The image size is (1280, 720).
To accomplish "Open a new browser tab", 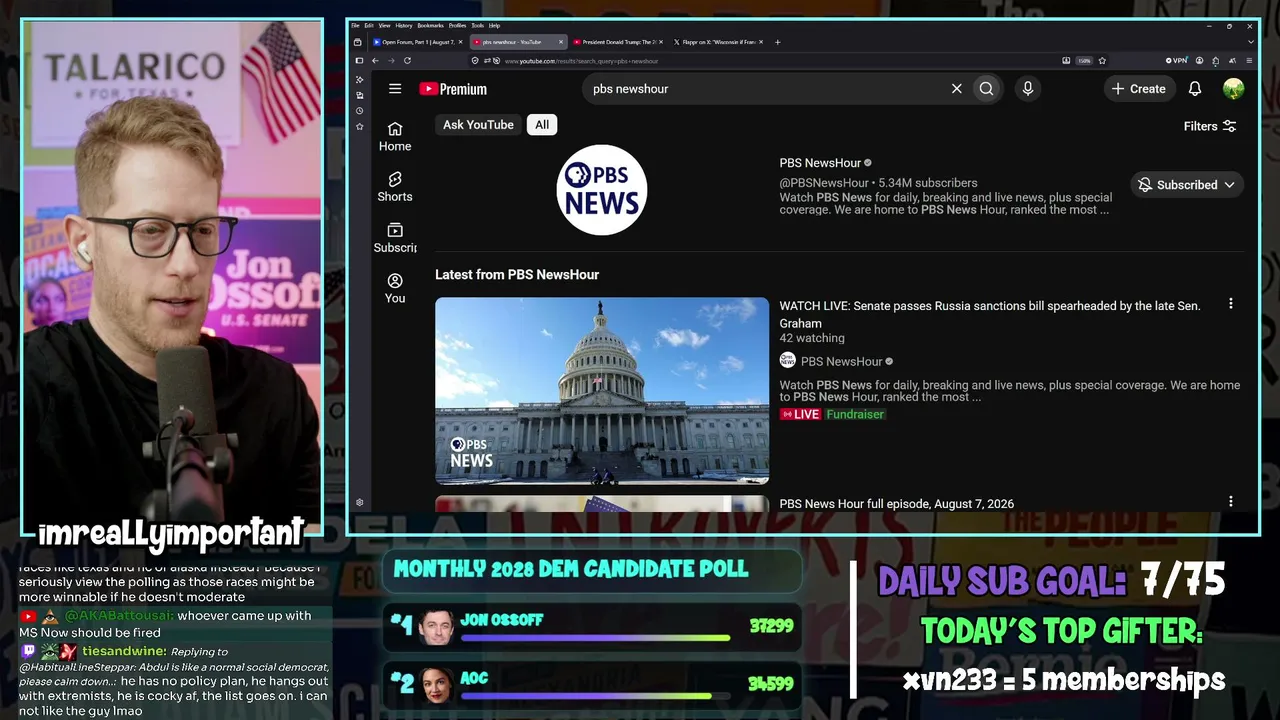I will pos(778,42).
